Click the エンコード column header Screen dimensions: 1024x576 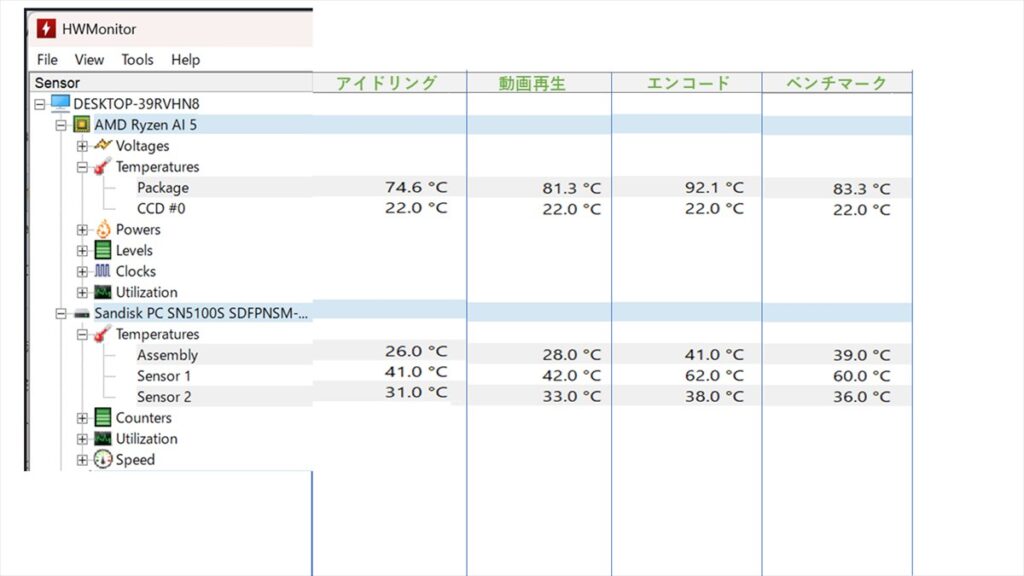(688, 83)
